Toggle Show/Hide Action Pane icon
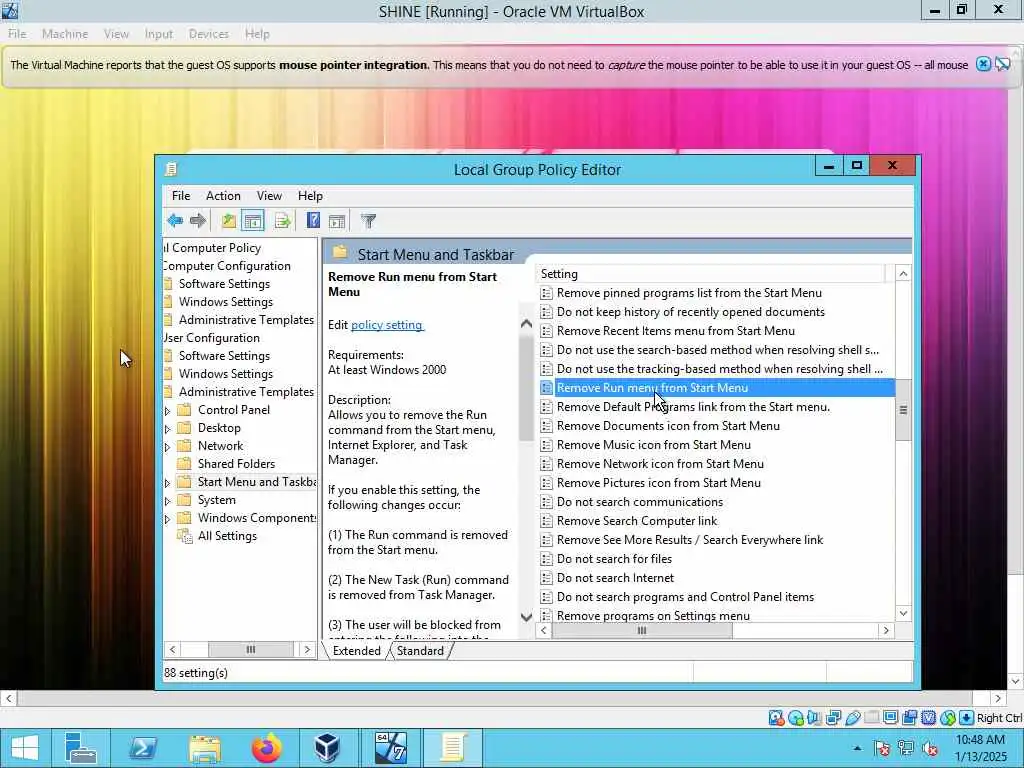Image resolution: width=1024 pixels, height=768 pixels. pyautogui.click(x=337, y=221)
